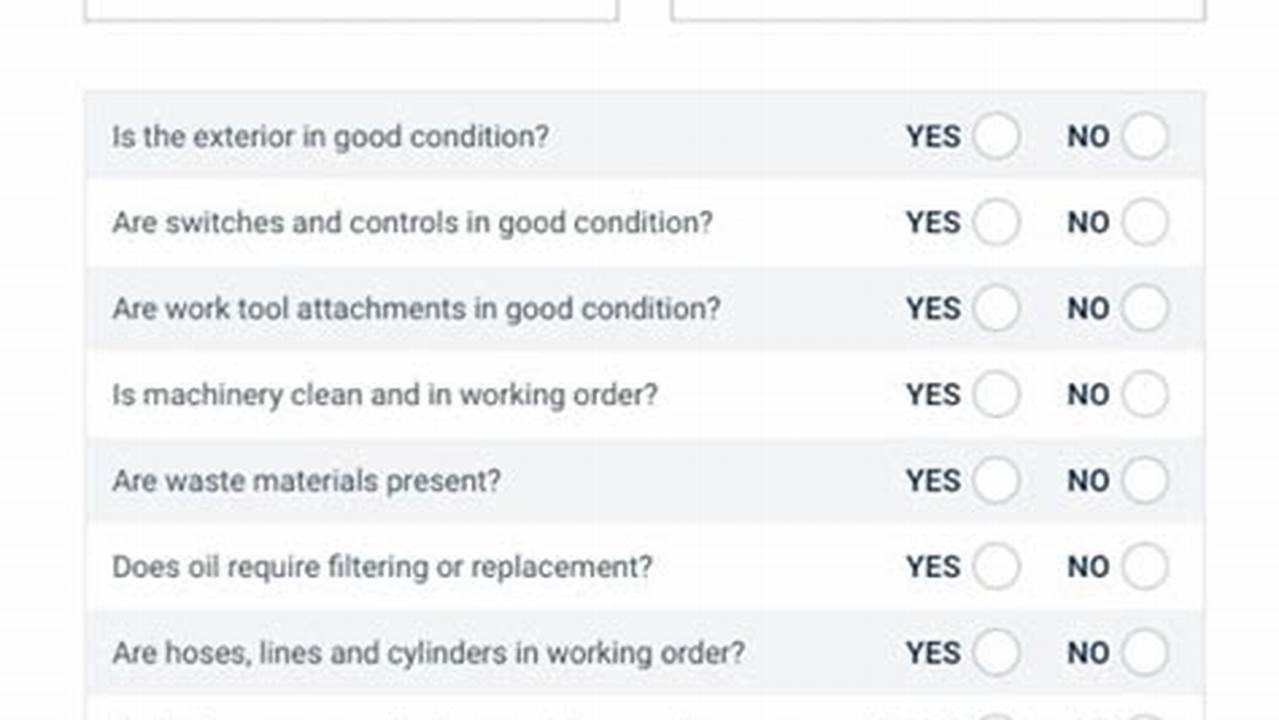
Task: Select YES for exterior in good condition
Action: (997, 137)
